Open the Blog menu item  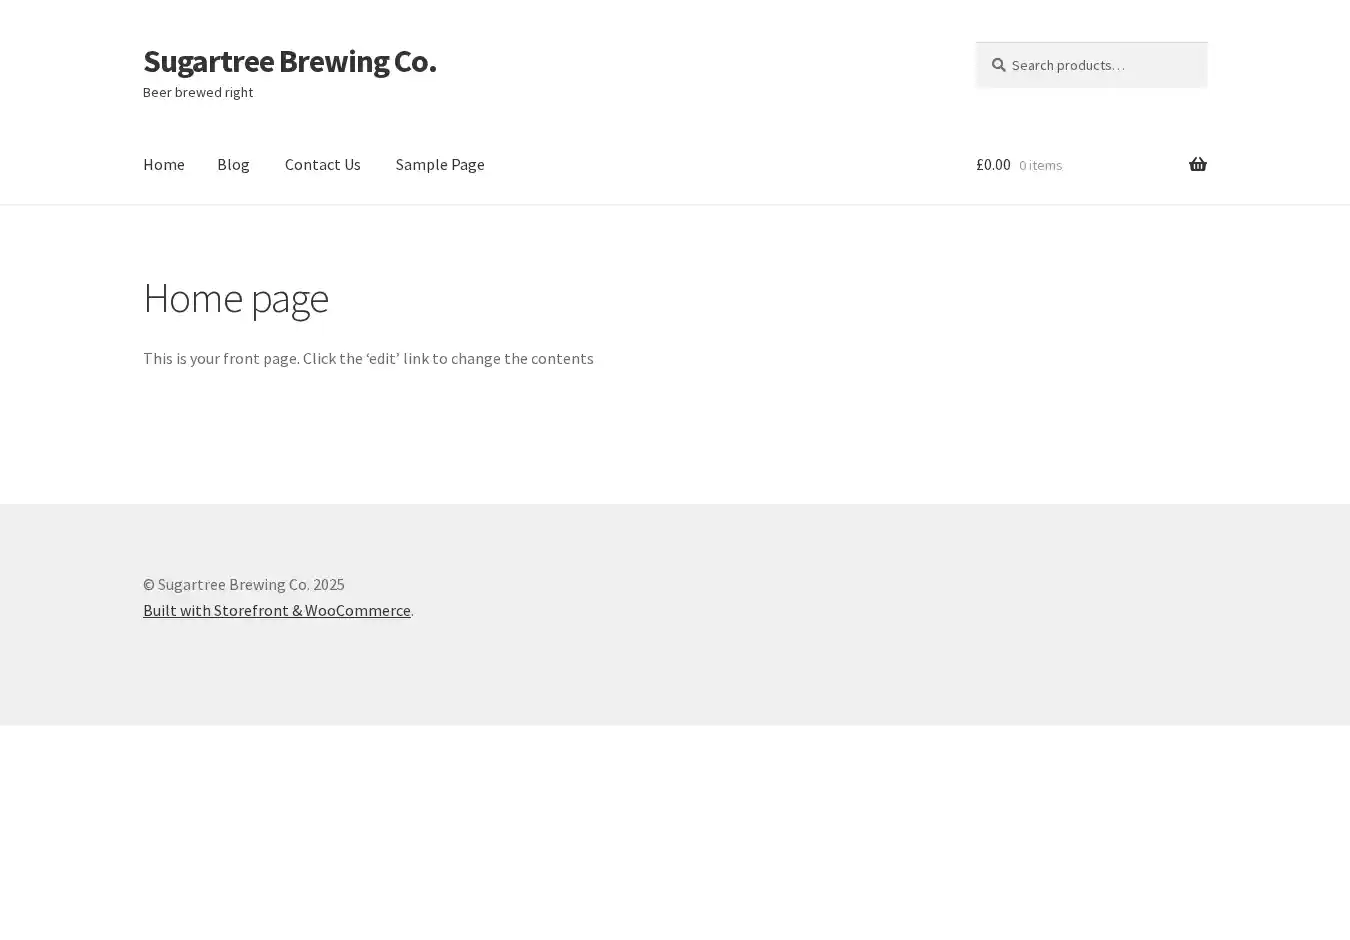pos(233,164)
